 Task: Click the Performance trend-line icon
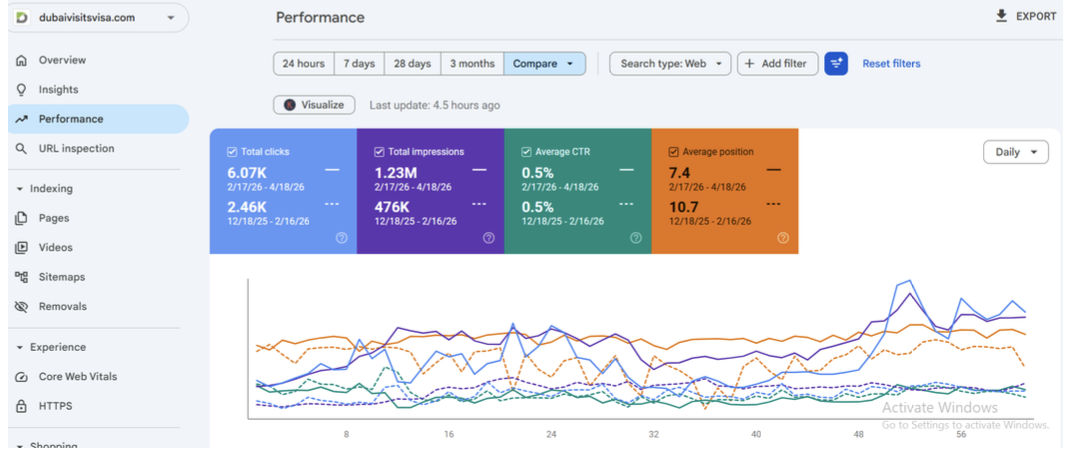tap(22, 119)
